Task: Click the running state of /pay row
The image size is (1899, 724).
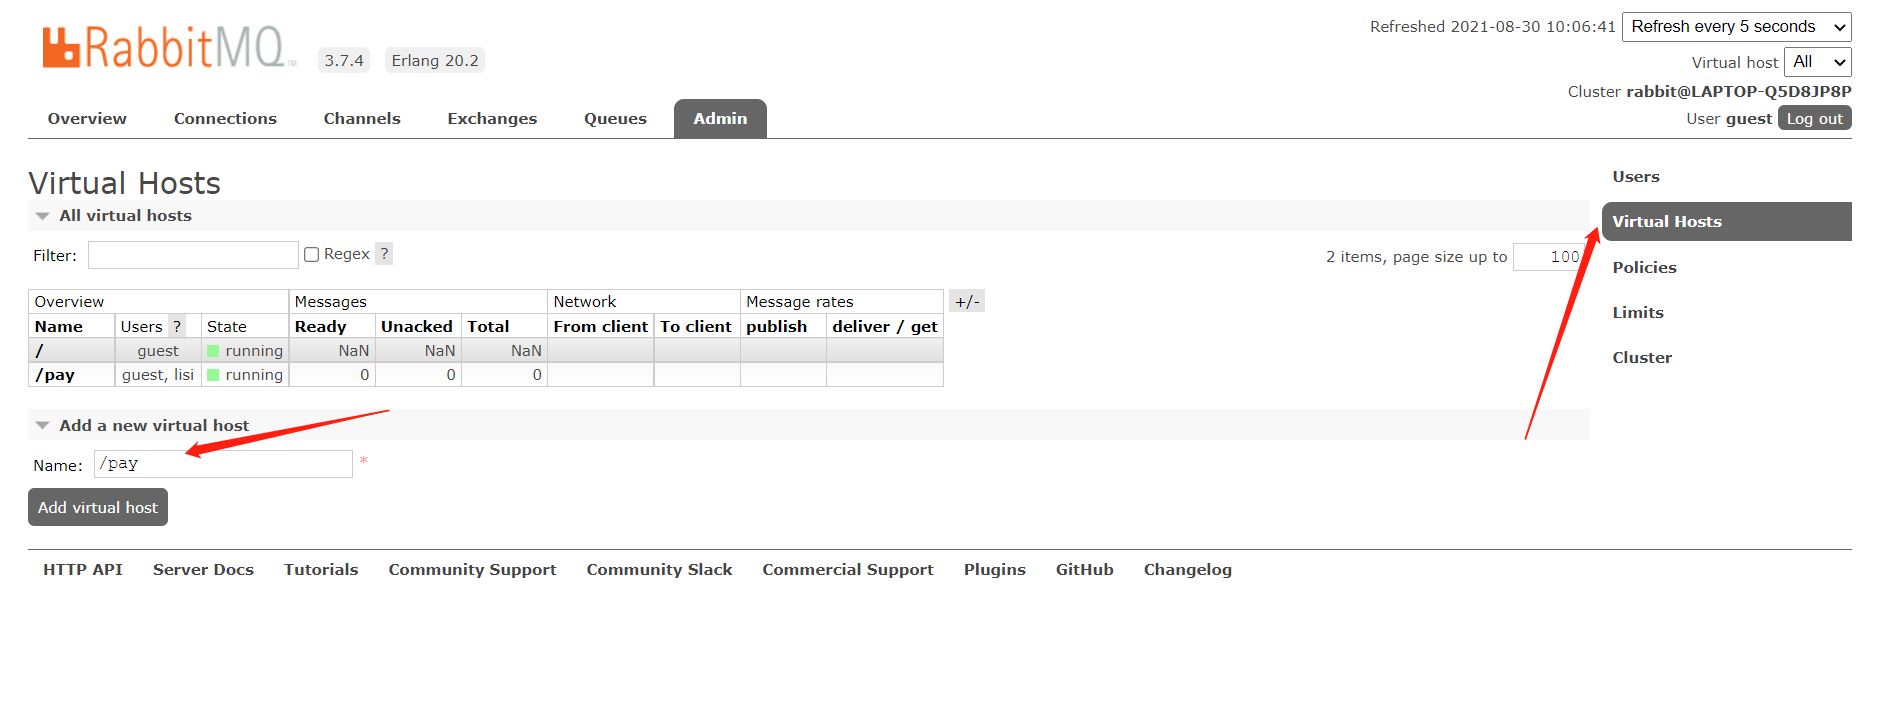Action: (245, 375)
